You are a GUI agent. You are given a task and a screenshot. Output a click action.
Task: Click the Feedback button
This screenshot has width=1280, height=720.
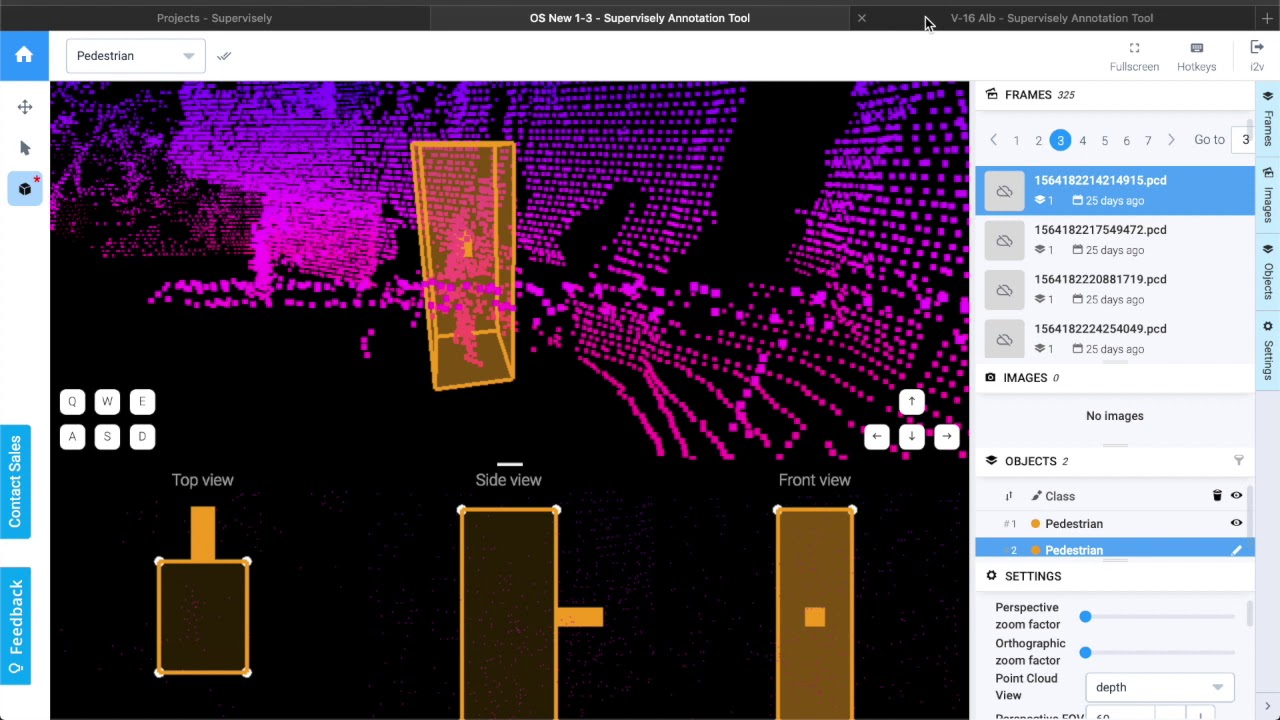tap(15, 626)
